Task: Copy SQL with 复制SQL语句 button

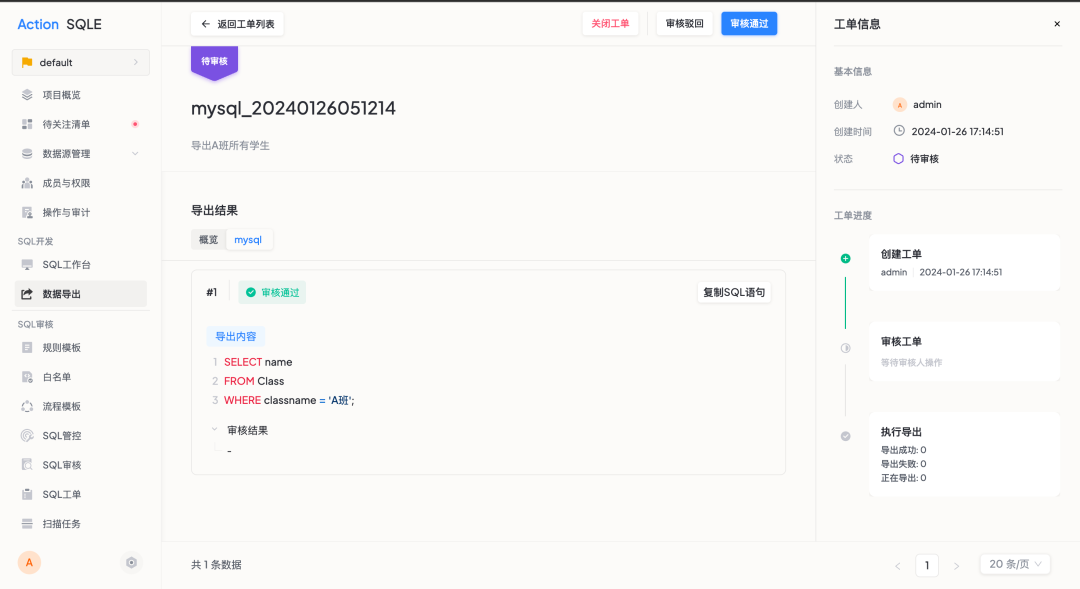Action: pos(734,292)
